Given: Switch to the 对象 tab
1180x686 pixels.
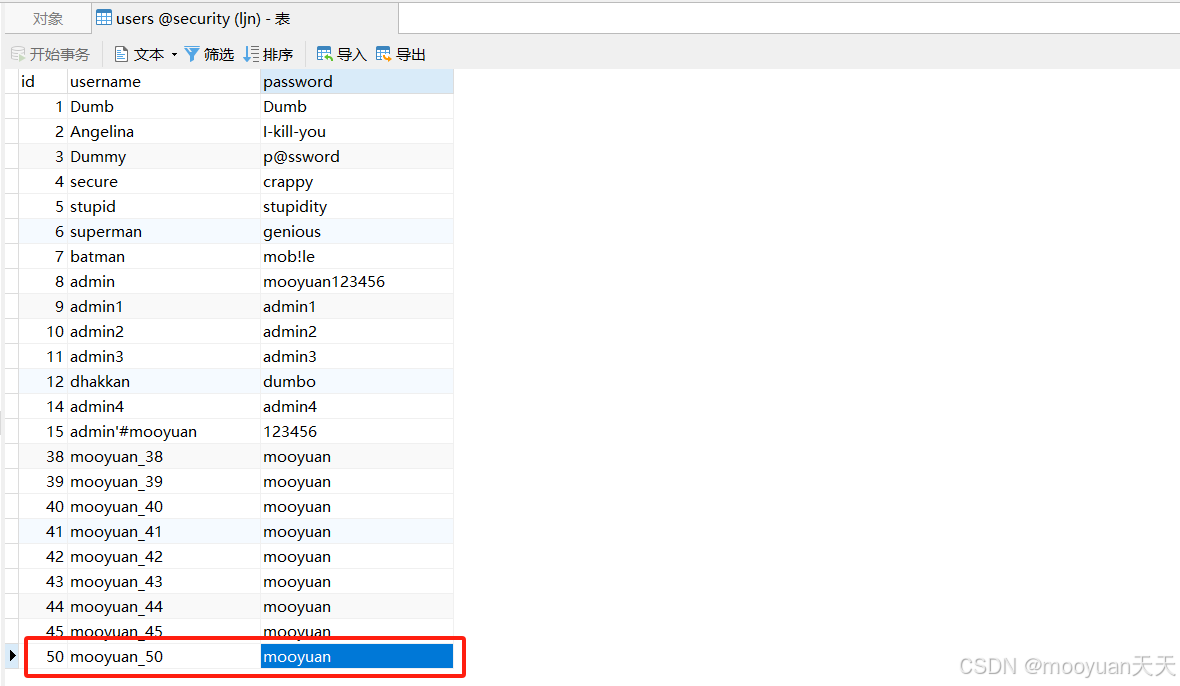Looking at the screenshot, I should coord(48,18).
